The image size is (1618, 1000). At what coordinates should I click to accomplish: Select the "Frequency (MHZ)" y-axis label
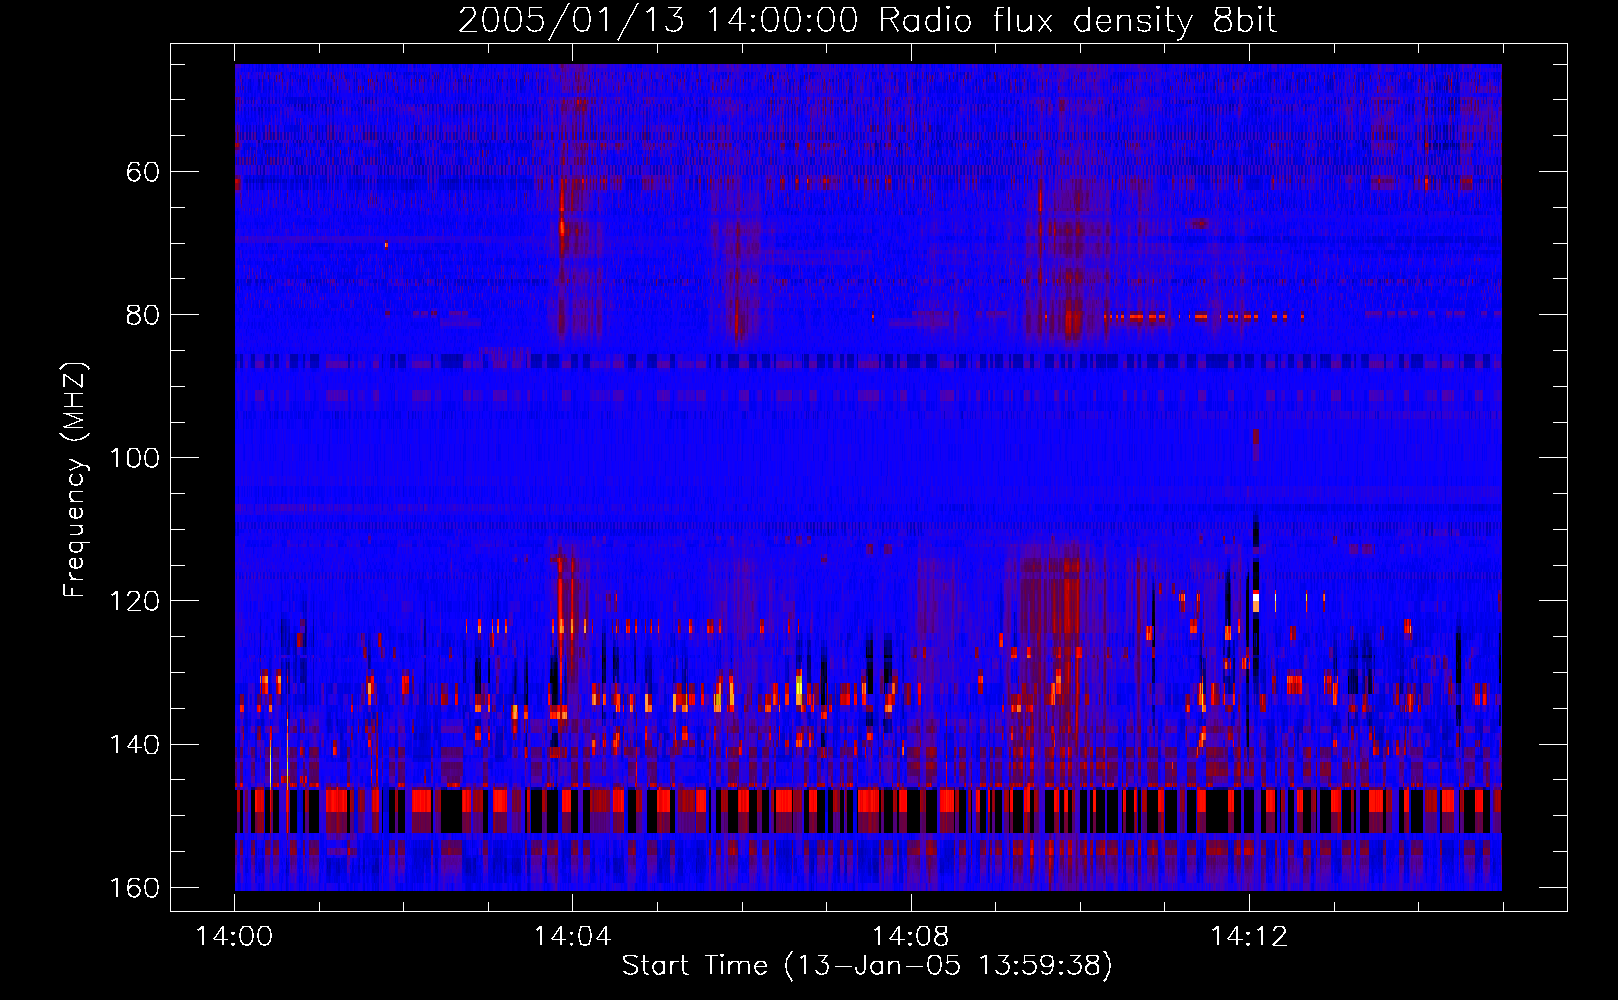(75, 479)
